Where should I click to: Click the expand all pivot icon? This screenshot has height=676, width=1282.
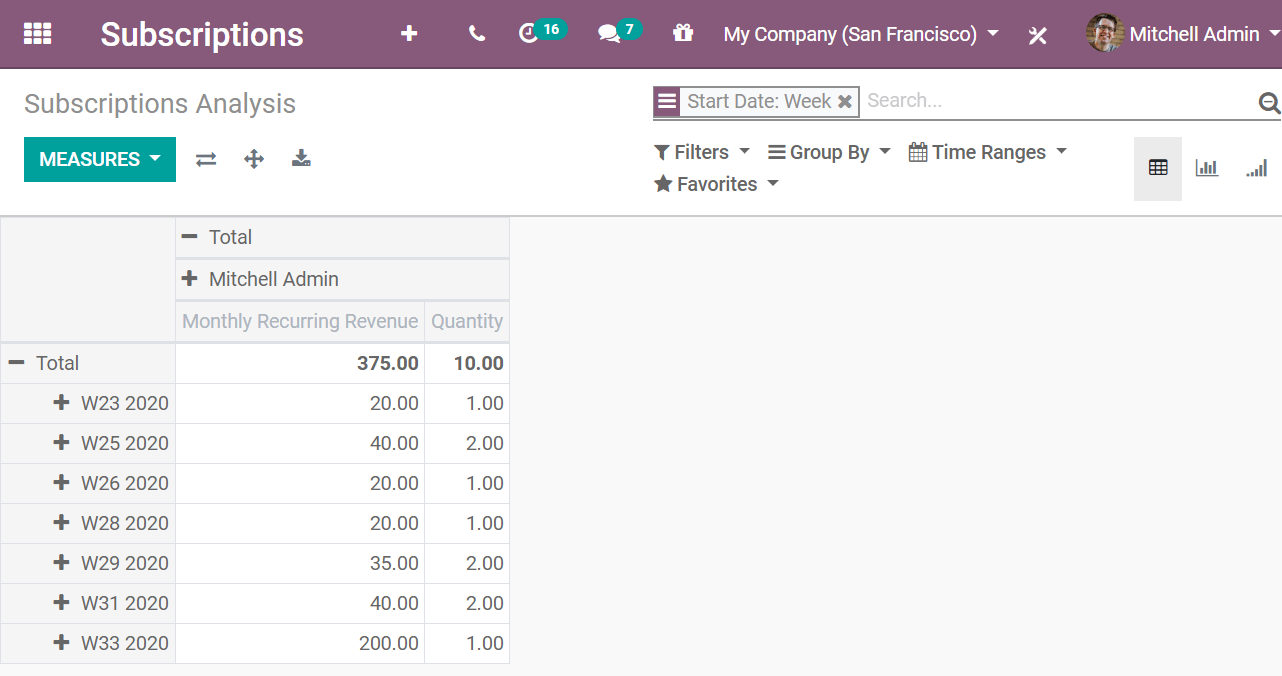point(253,158)
